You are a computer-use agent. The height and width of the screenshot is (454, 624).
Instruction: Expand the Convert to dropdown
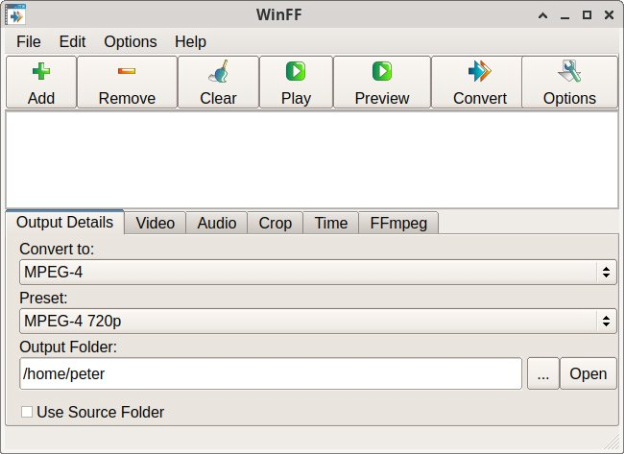tap(317, 272)
